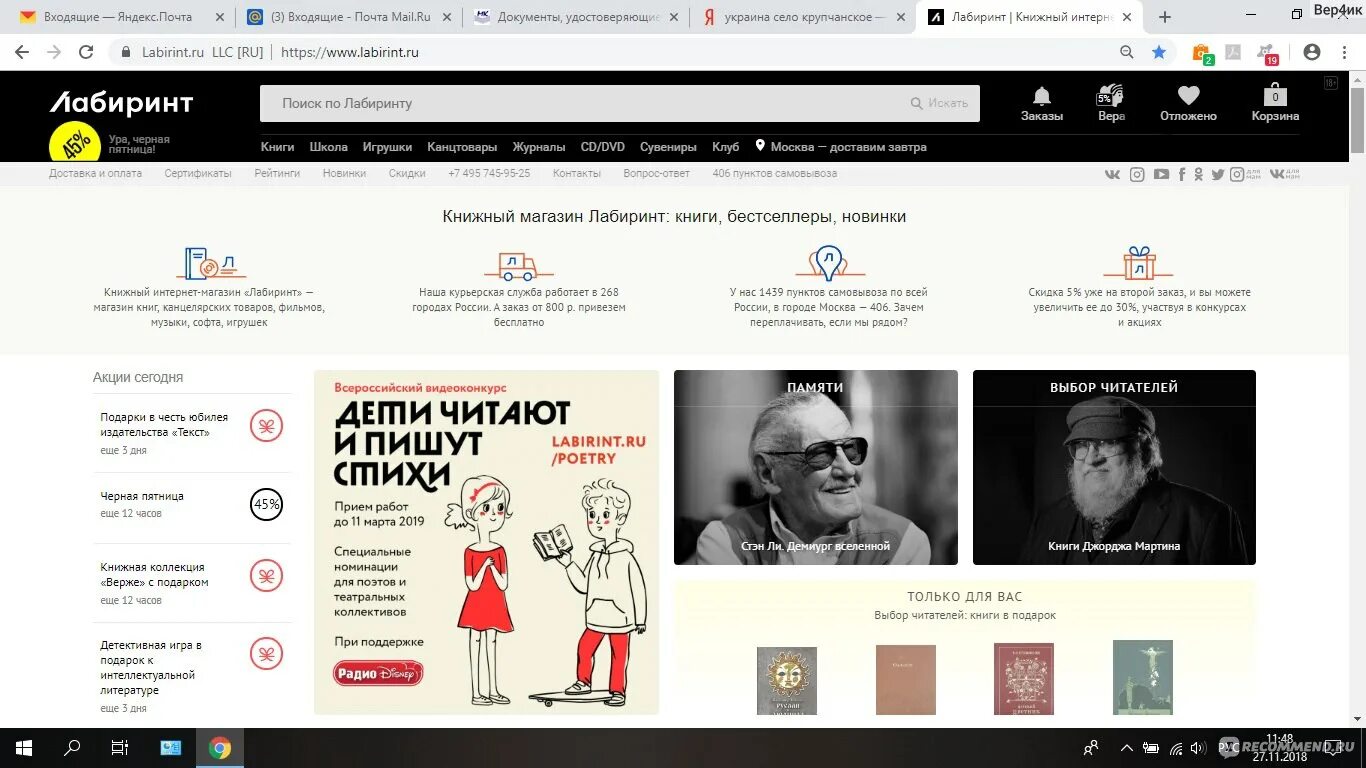The image size is (1366, 768).
Task: Open the CD/DVD menu
Action: point(602,147)
